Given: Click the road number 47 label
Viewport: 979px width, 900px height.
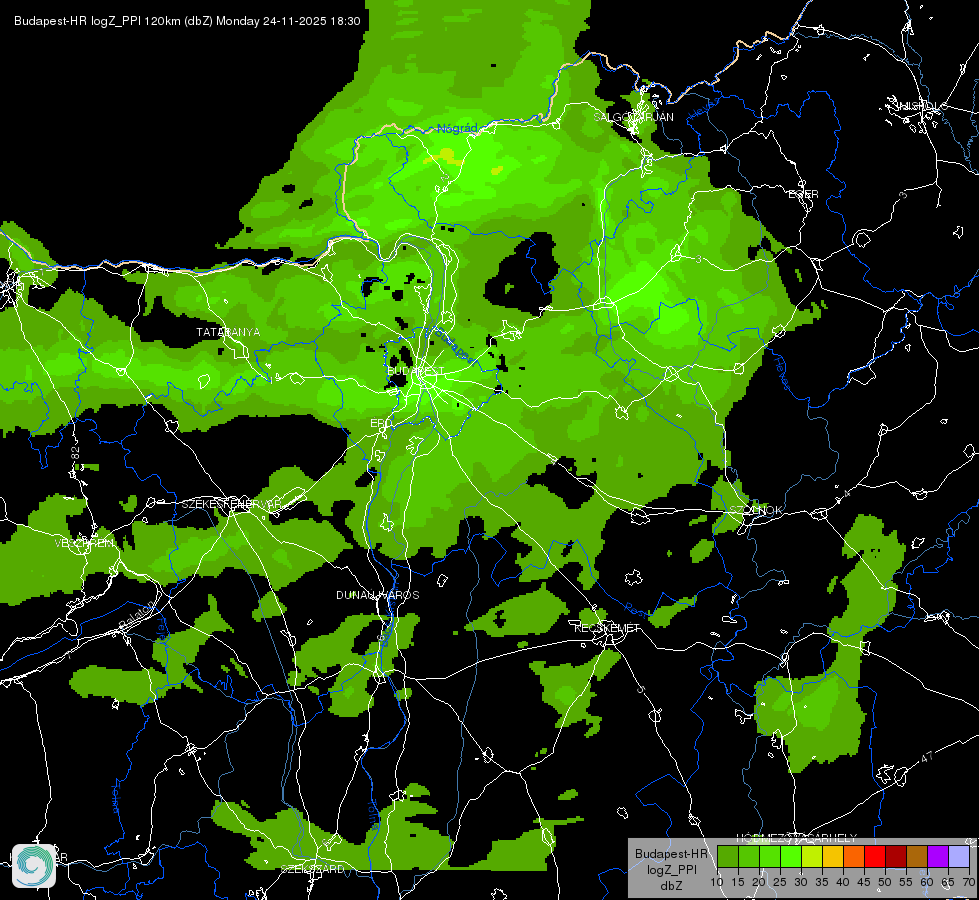Looking at the screenshot, I should point(927,757).
